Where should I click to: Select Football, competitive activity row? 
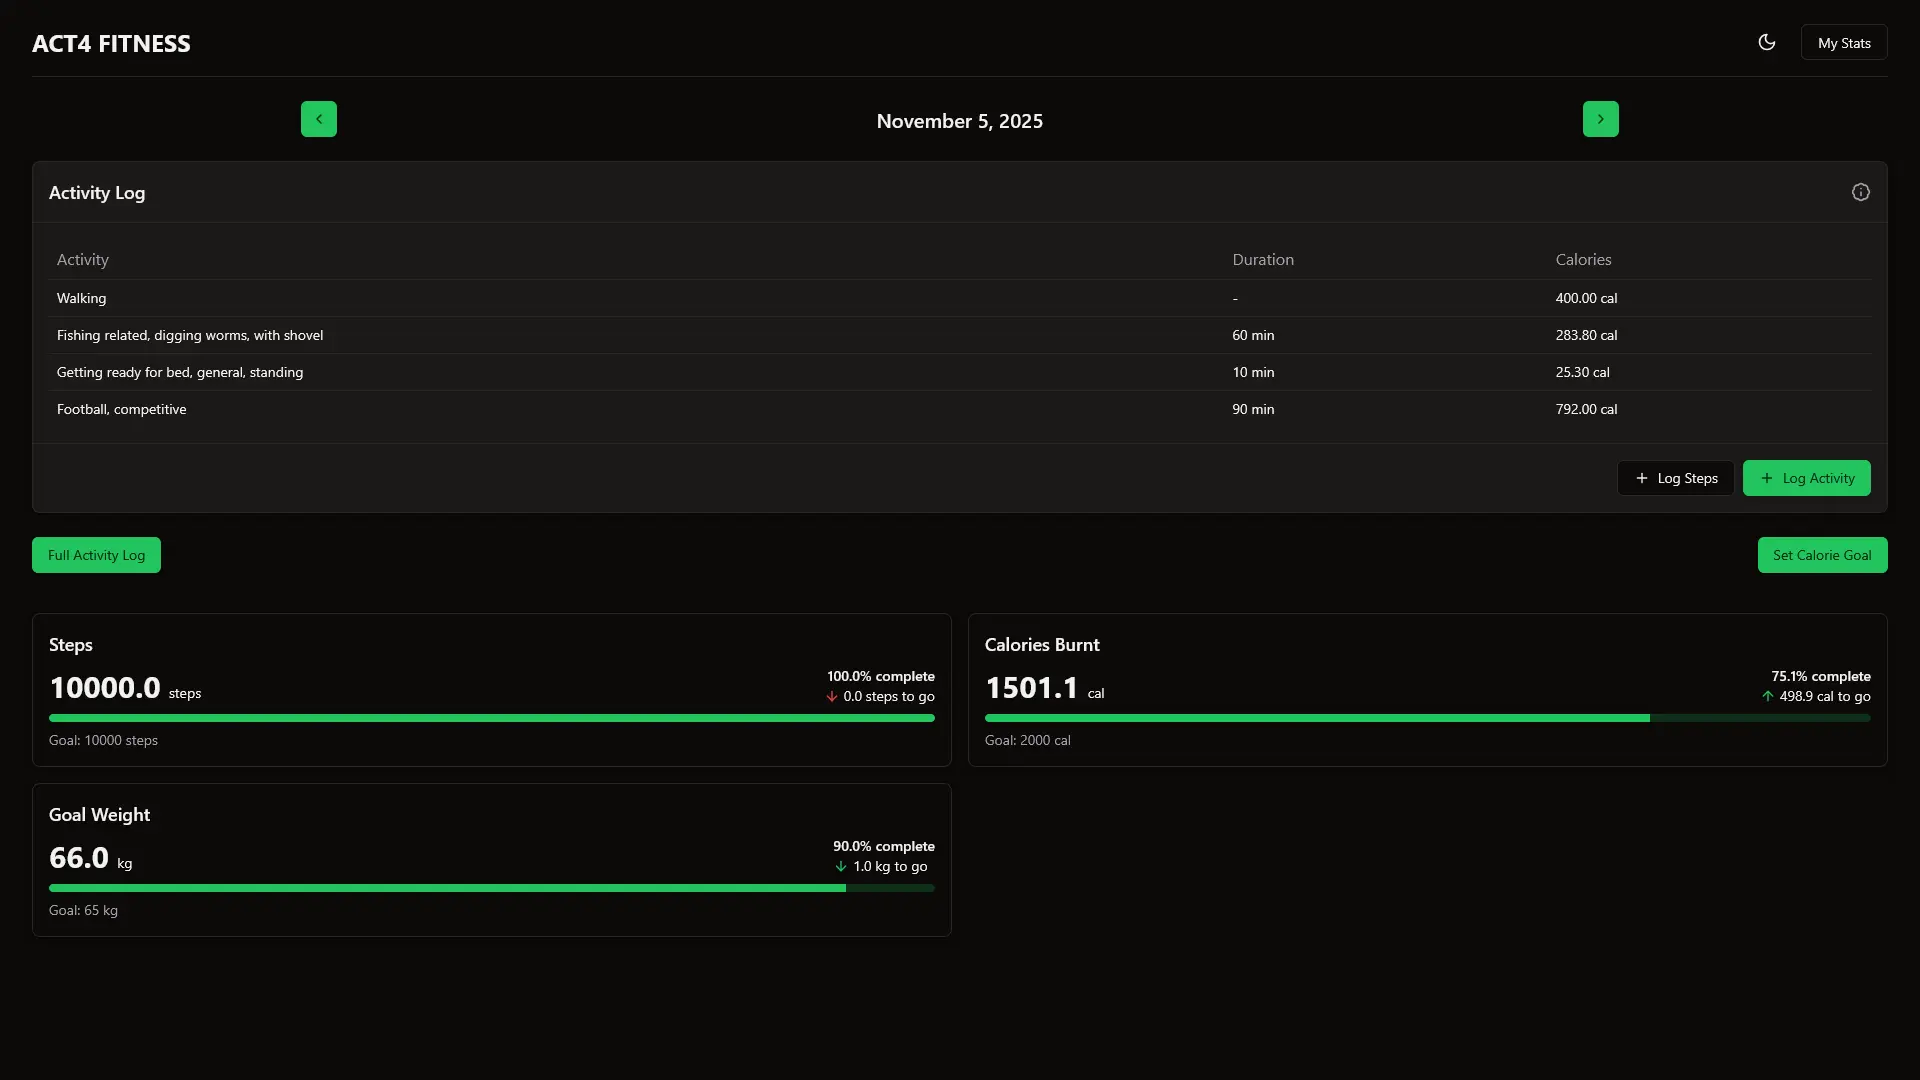[x=121, y=409]
